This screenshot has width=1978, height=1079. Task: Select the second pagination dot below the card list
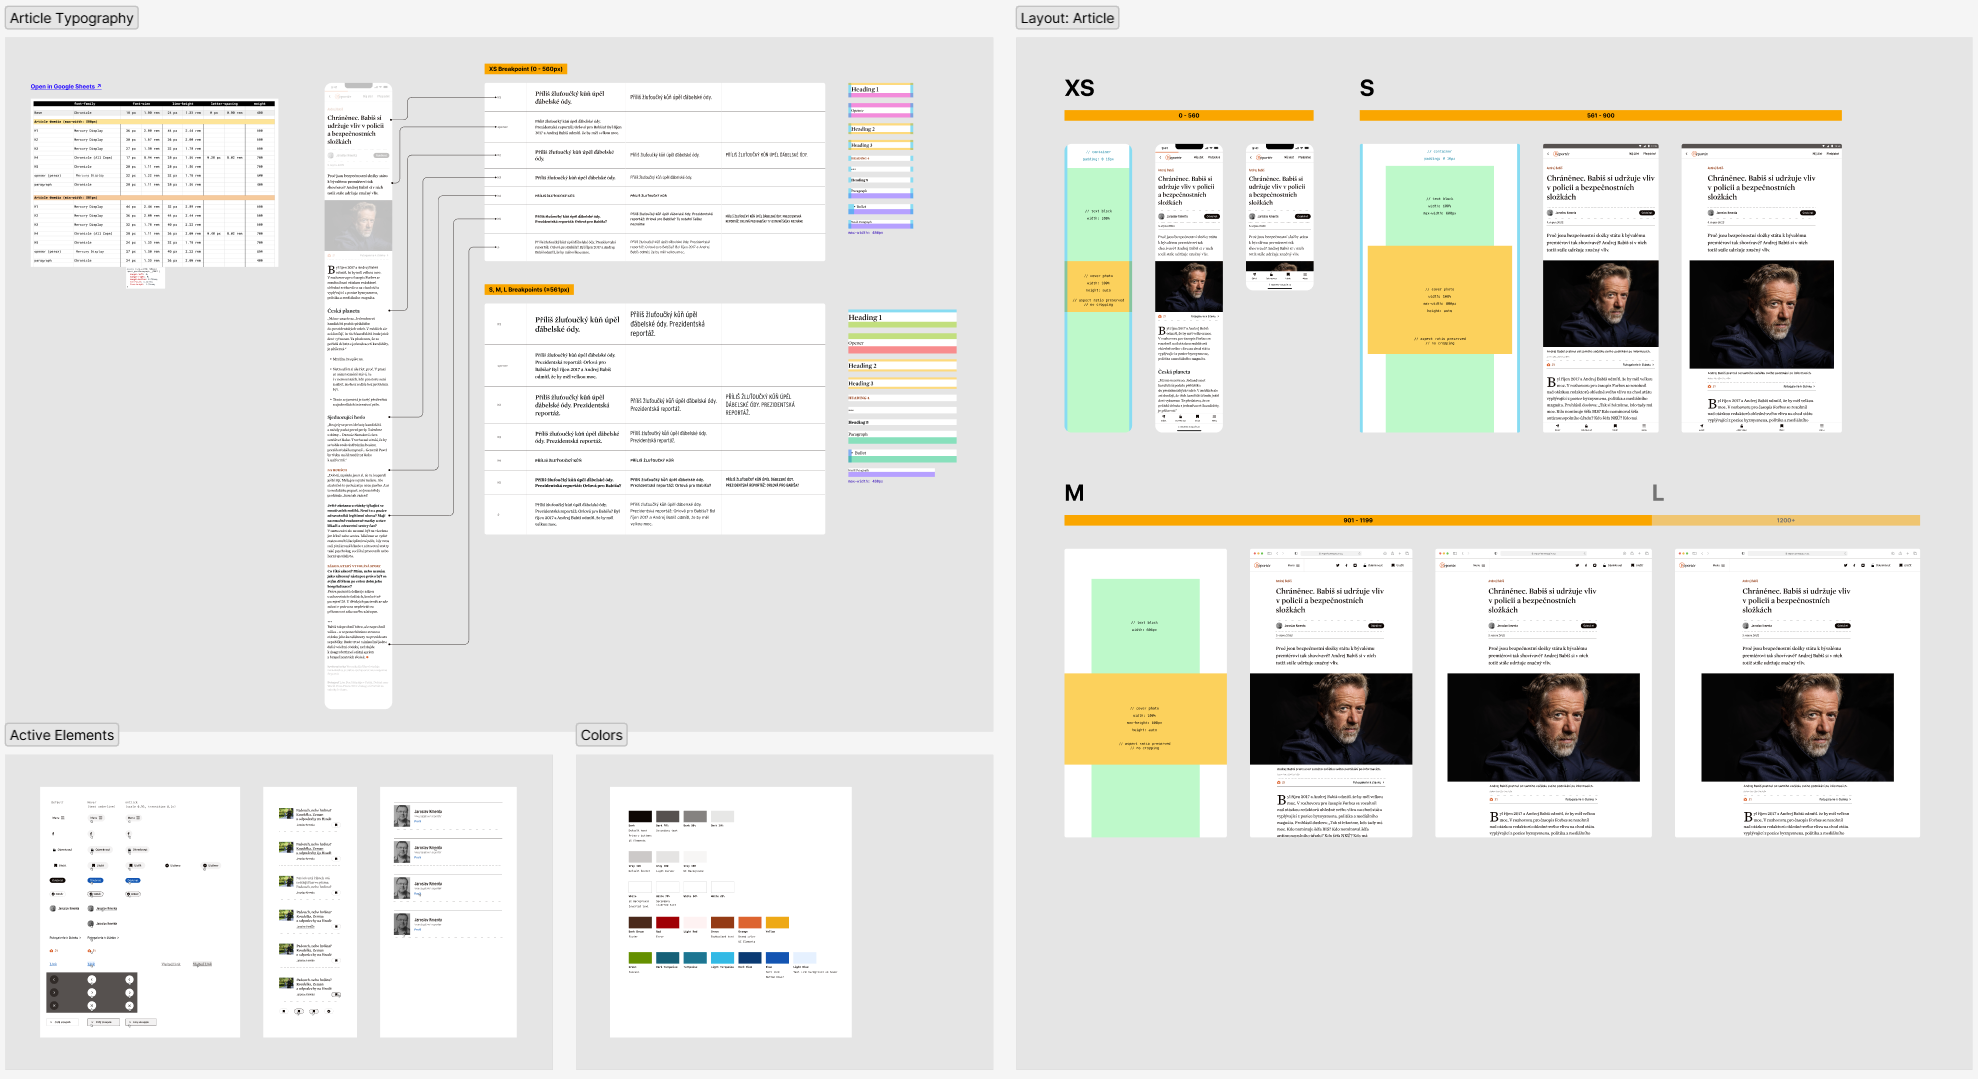coord(299,1011)
